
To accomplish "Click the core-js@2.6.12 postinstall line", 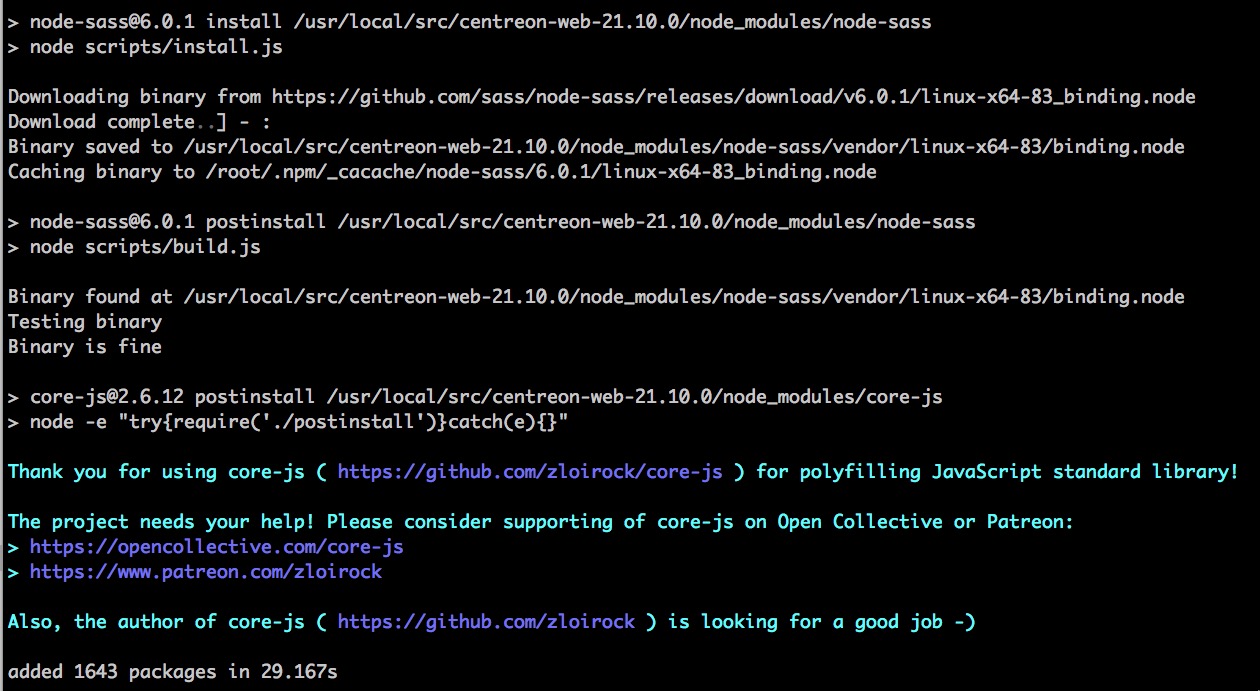I will (474, 397).
